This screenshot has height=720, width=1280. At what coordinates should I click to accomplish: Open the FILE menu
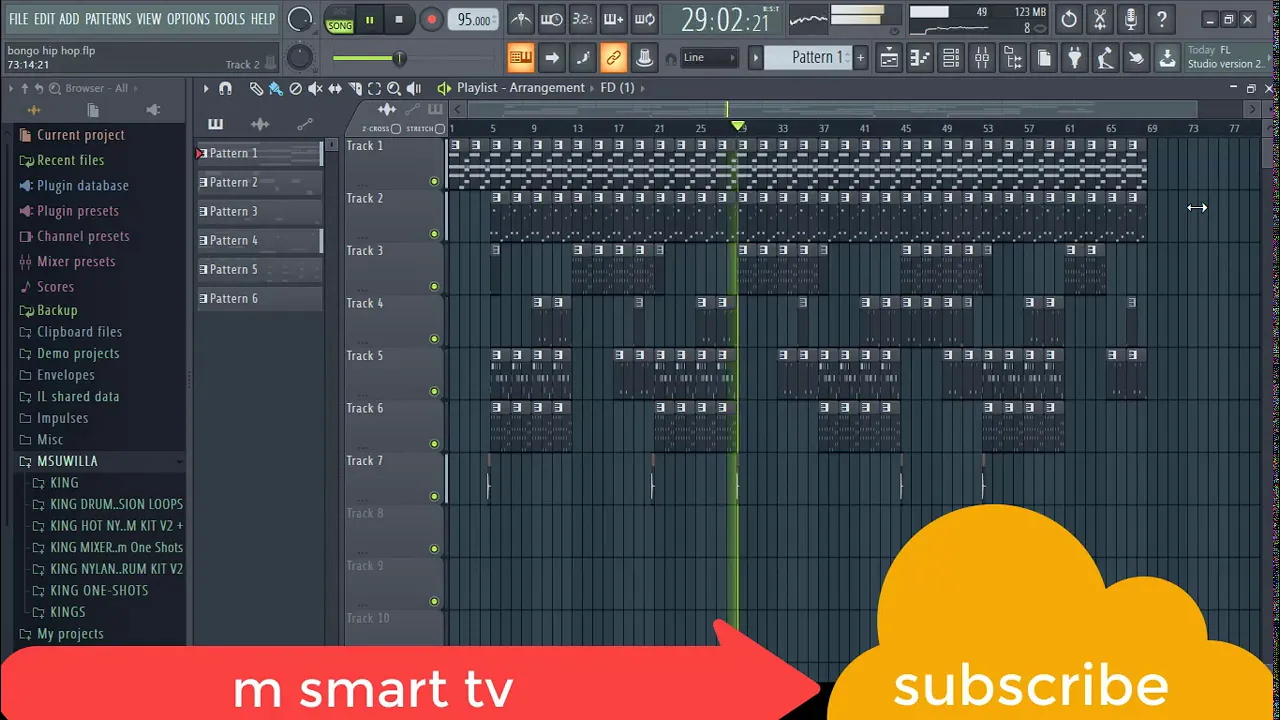click(x=18, y=19)
